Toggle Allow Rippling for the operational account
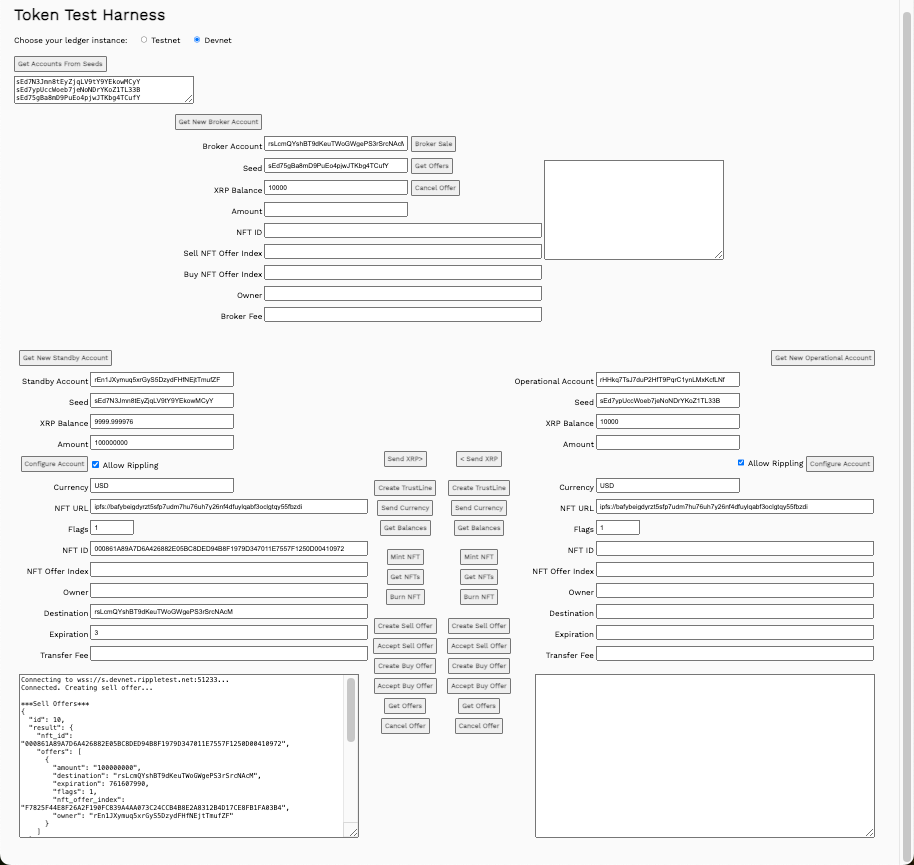Image resolution: width=914 pixels, height=865 pixels. 741,463
